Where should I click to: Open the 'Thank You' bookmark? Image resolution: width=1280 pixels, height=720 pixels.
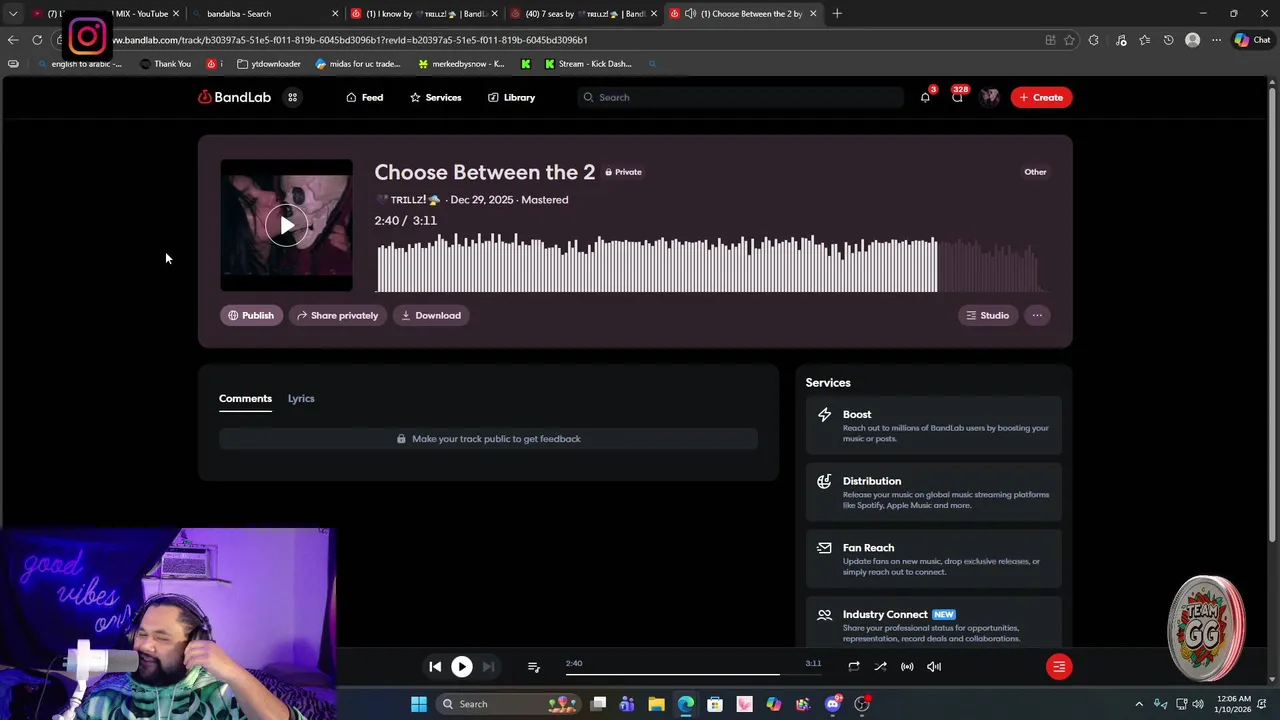[166, 64]
